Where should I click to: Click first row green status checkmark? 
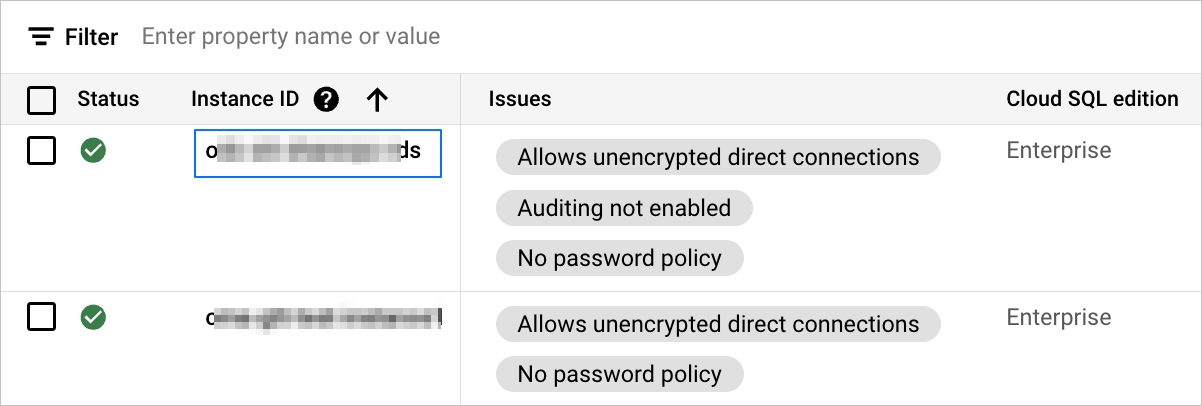pyautogui.click(x=93, y=151)
